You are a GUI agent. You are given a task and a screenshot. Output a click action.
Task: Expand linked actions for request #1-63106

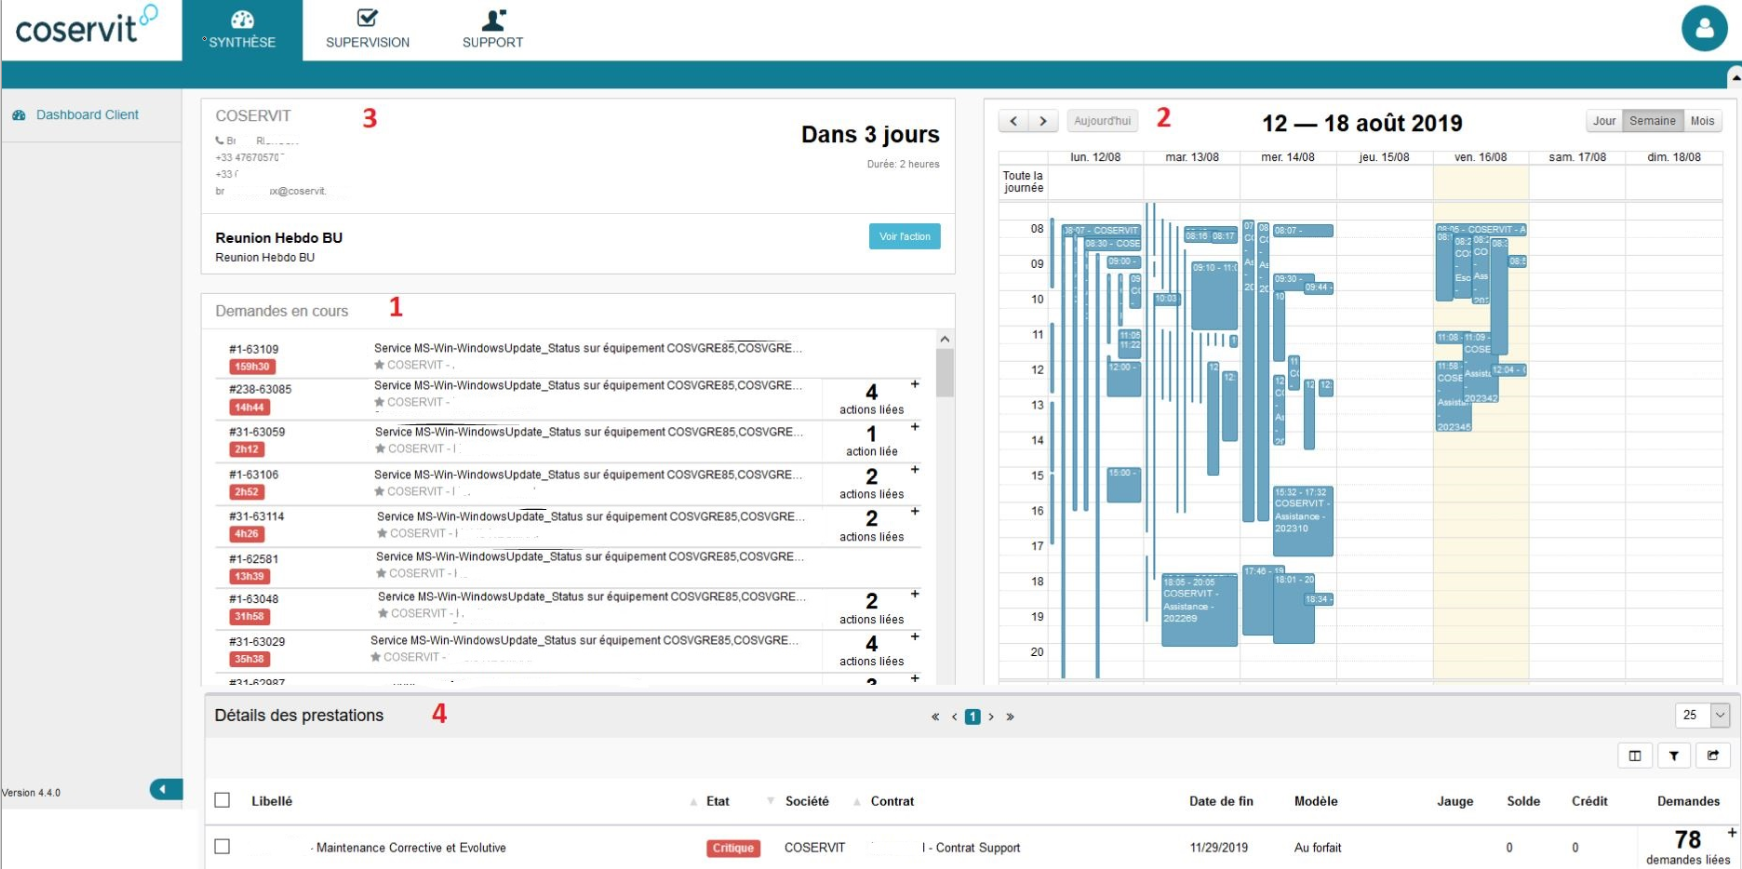pos(914,469)
